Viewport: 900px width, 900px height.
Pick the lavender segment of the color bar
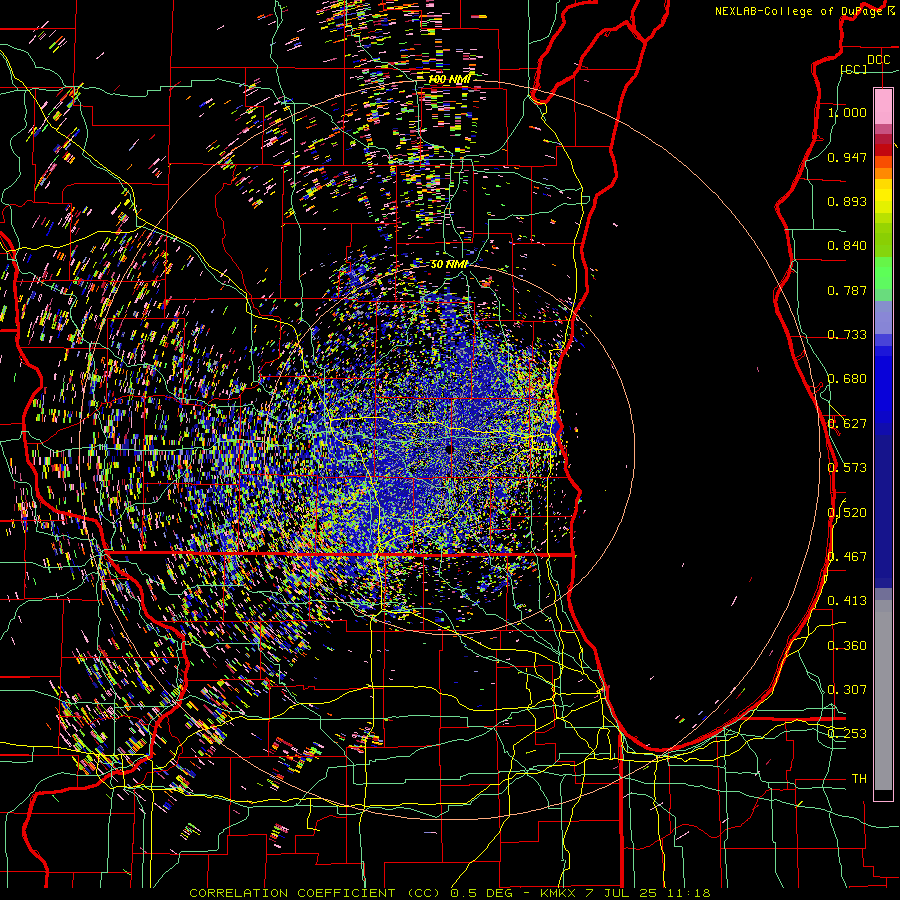tap(883, 317)
